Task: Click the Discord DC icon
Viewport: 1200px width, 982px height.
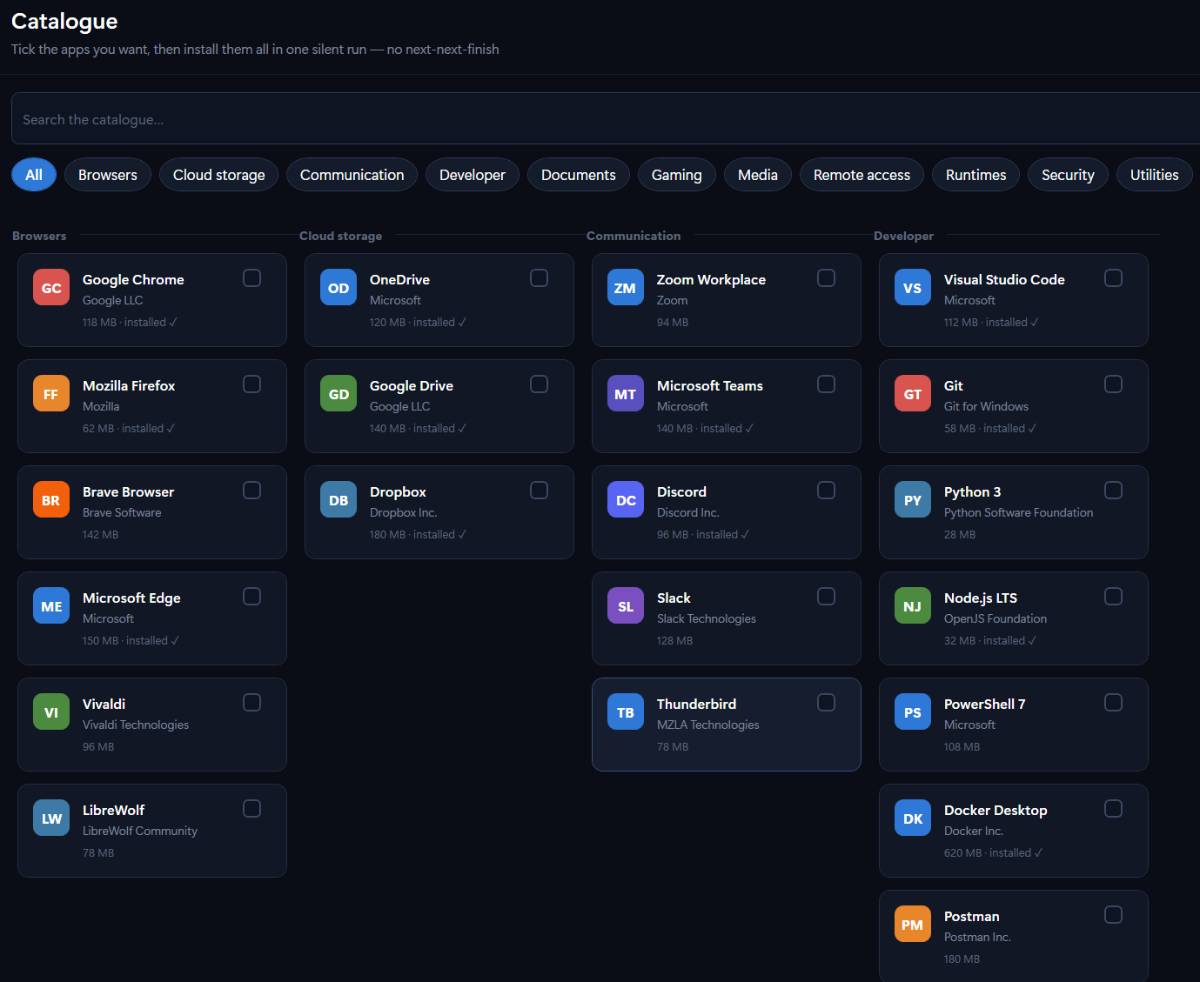Action: (x=625, y=500)
